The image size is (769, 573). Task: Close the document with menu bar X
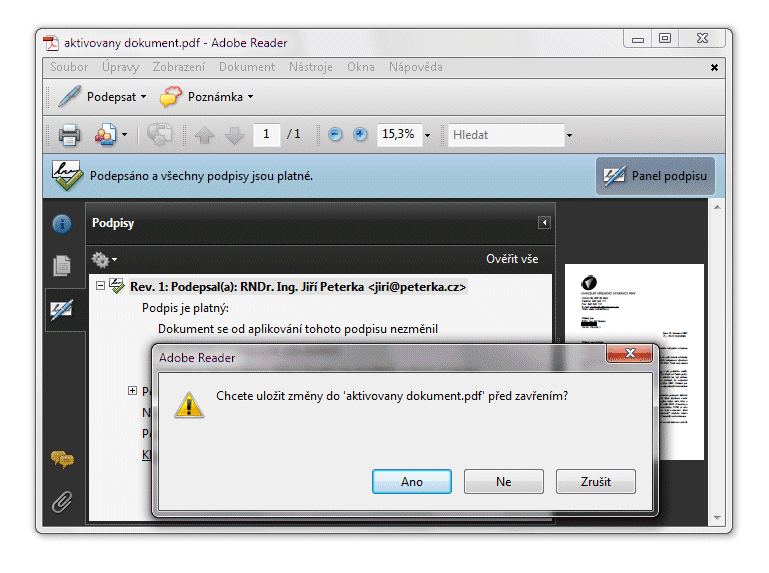click(x=714, y=67)
